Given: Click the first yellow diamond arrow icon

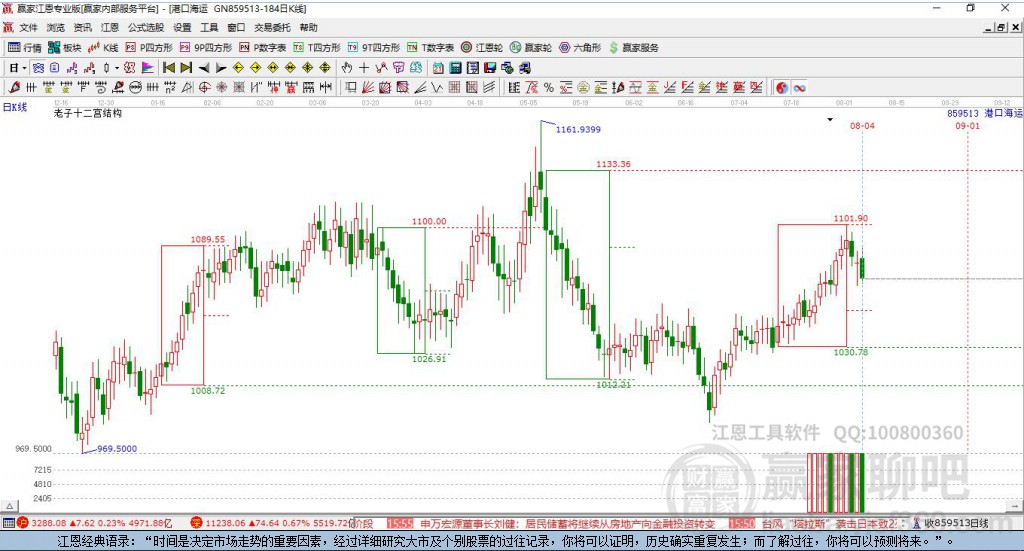Looking at the screenshot, I should (x=238, y=68).
